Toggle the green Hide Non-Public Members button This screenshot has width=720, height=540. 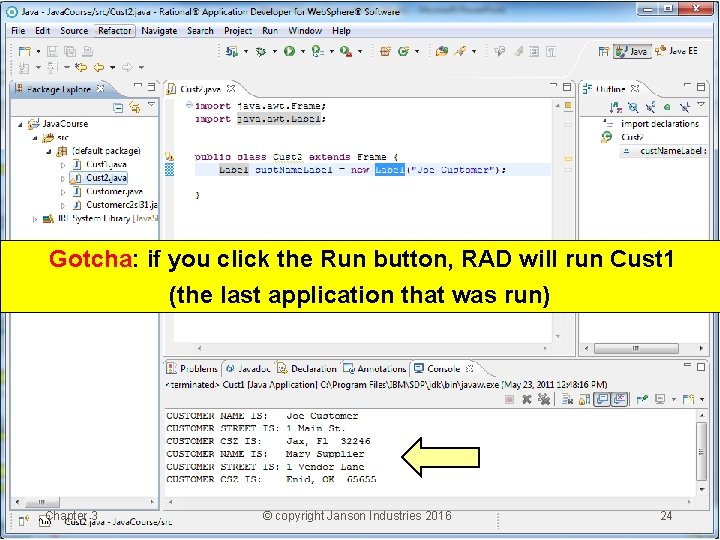[667, 107]
